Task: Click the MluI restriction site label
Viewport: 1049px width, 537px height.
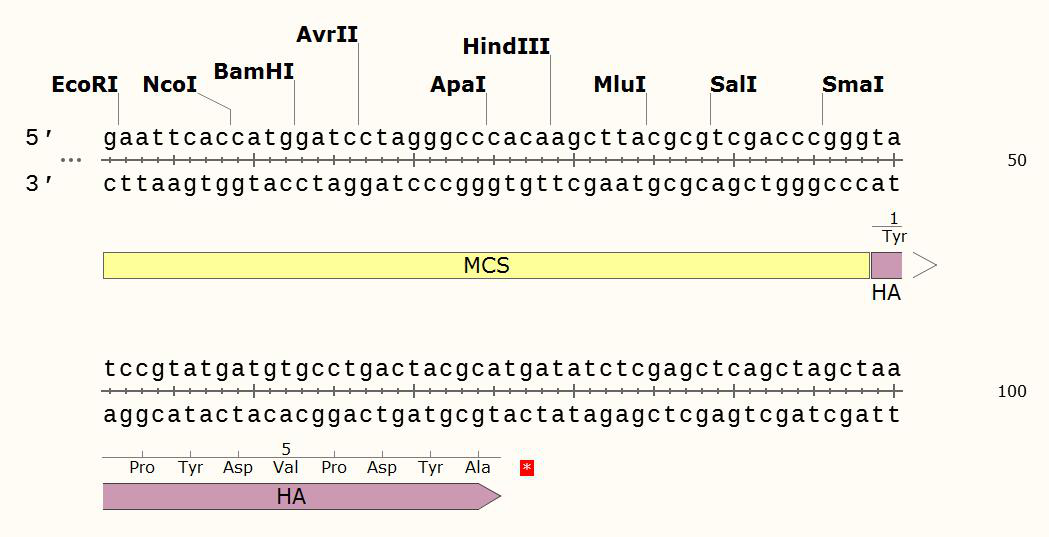Action: click(x=620, y=85)
